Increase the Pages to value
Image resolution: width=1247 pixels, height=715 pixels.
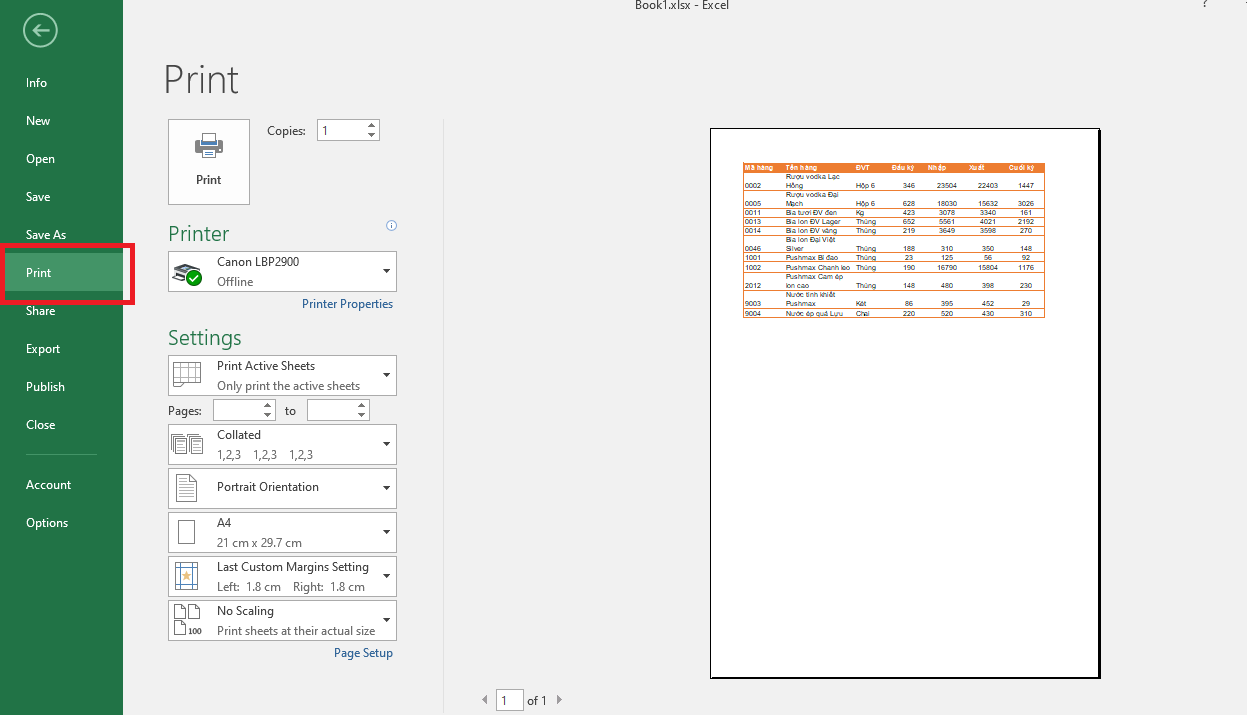coord(362,405)
